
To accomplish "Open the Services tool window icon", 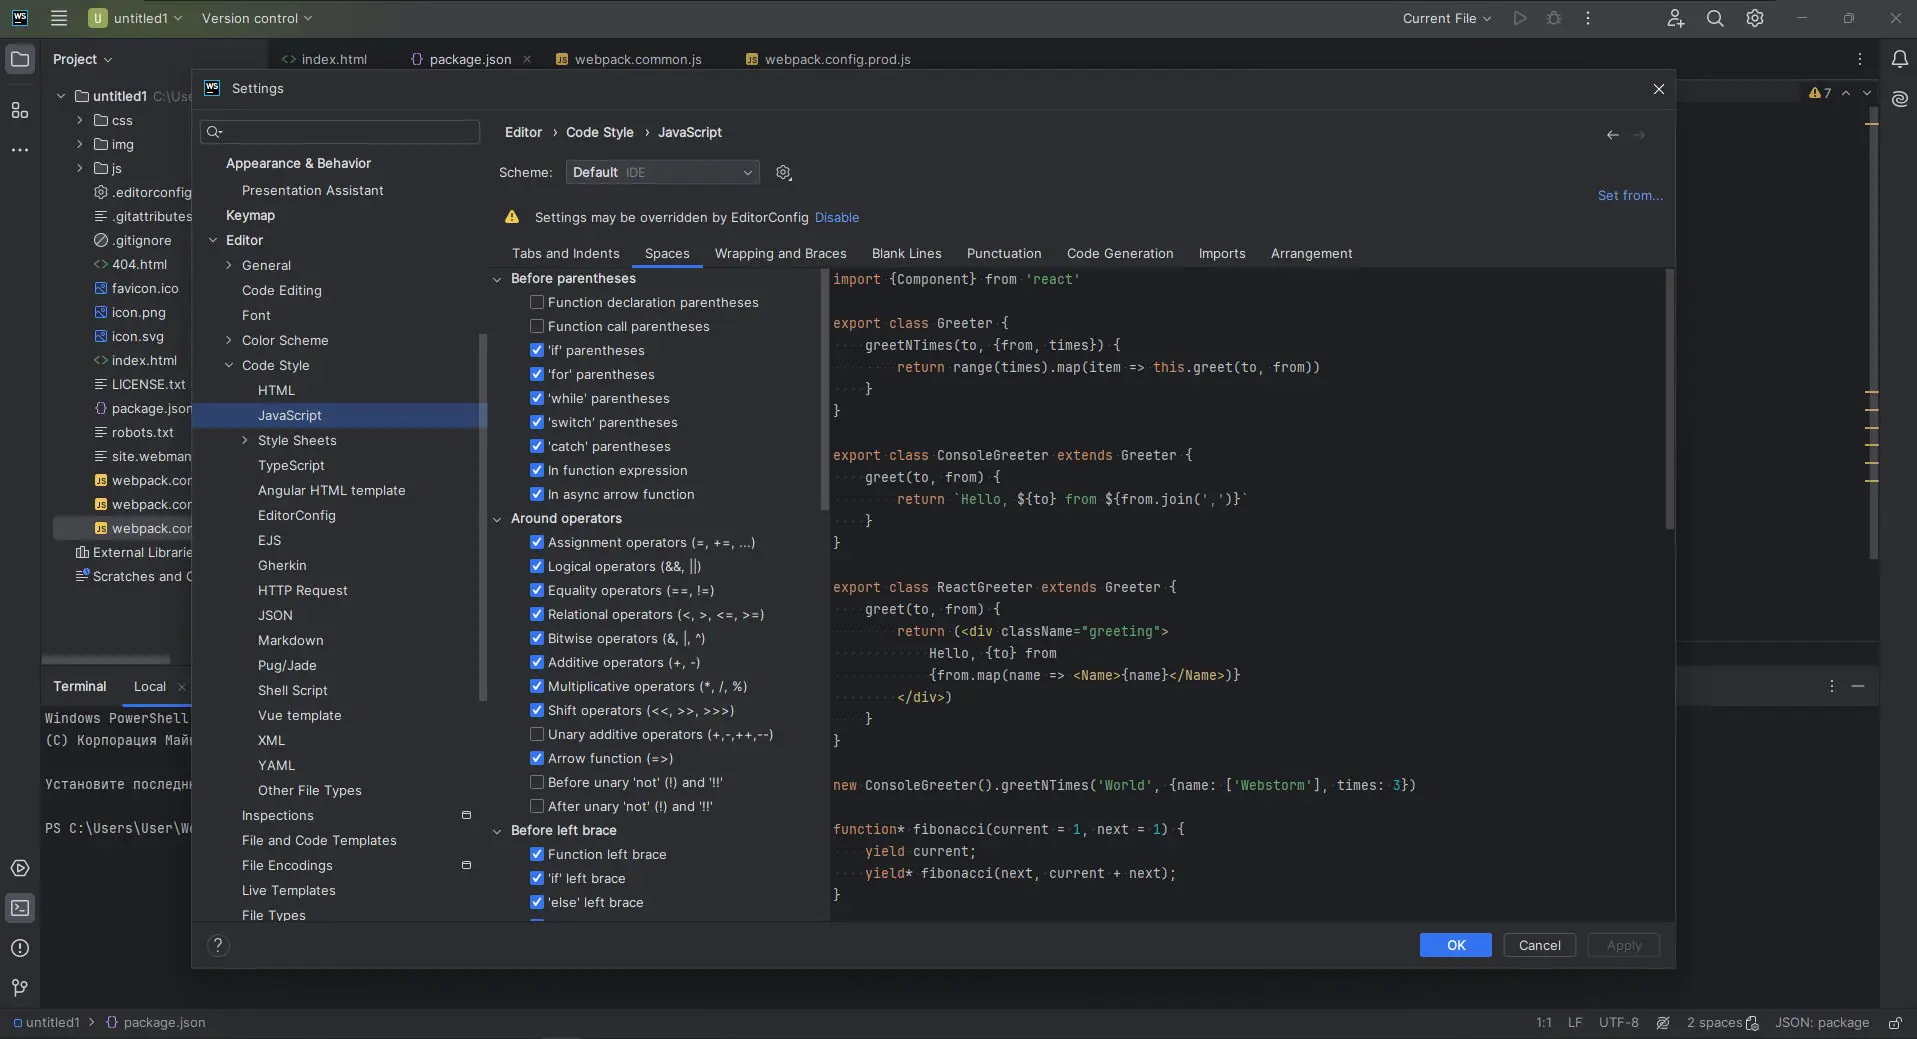I will (20, 868).
